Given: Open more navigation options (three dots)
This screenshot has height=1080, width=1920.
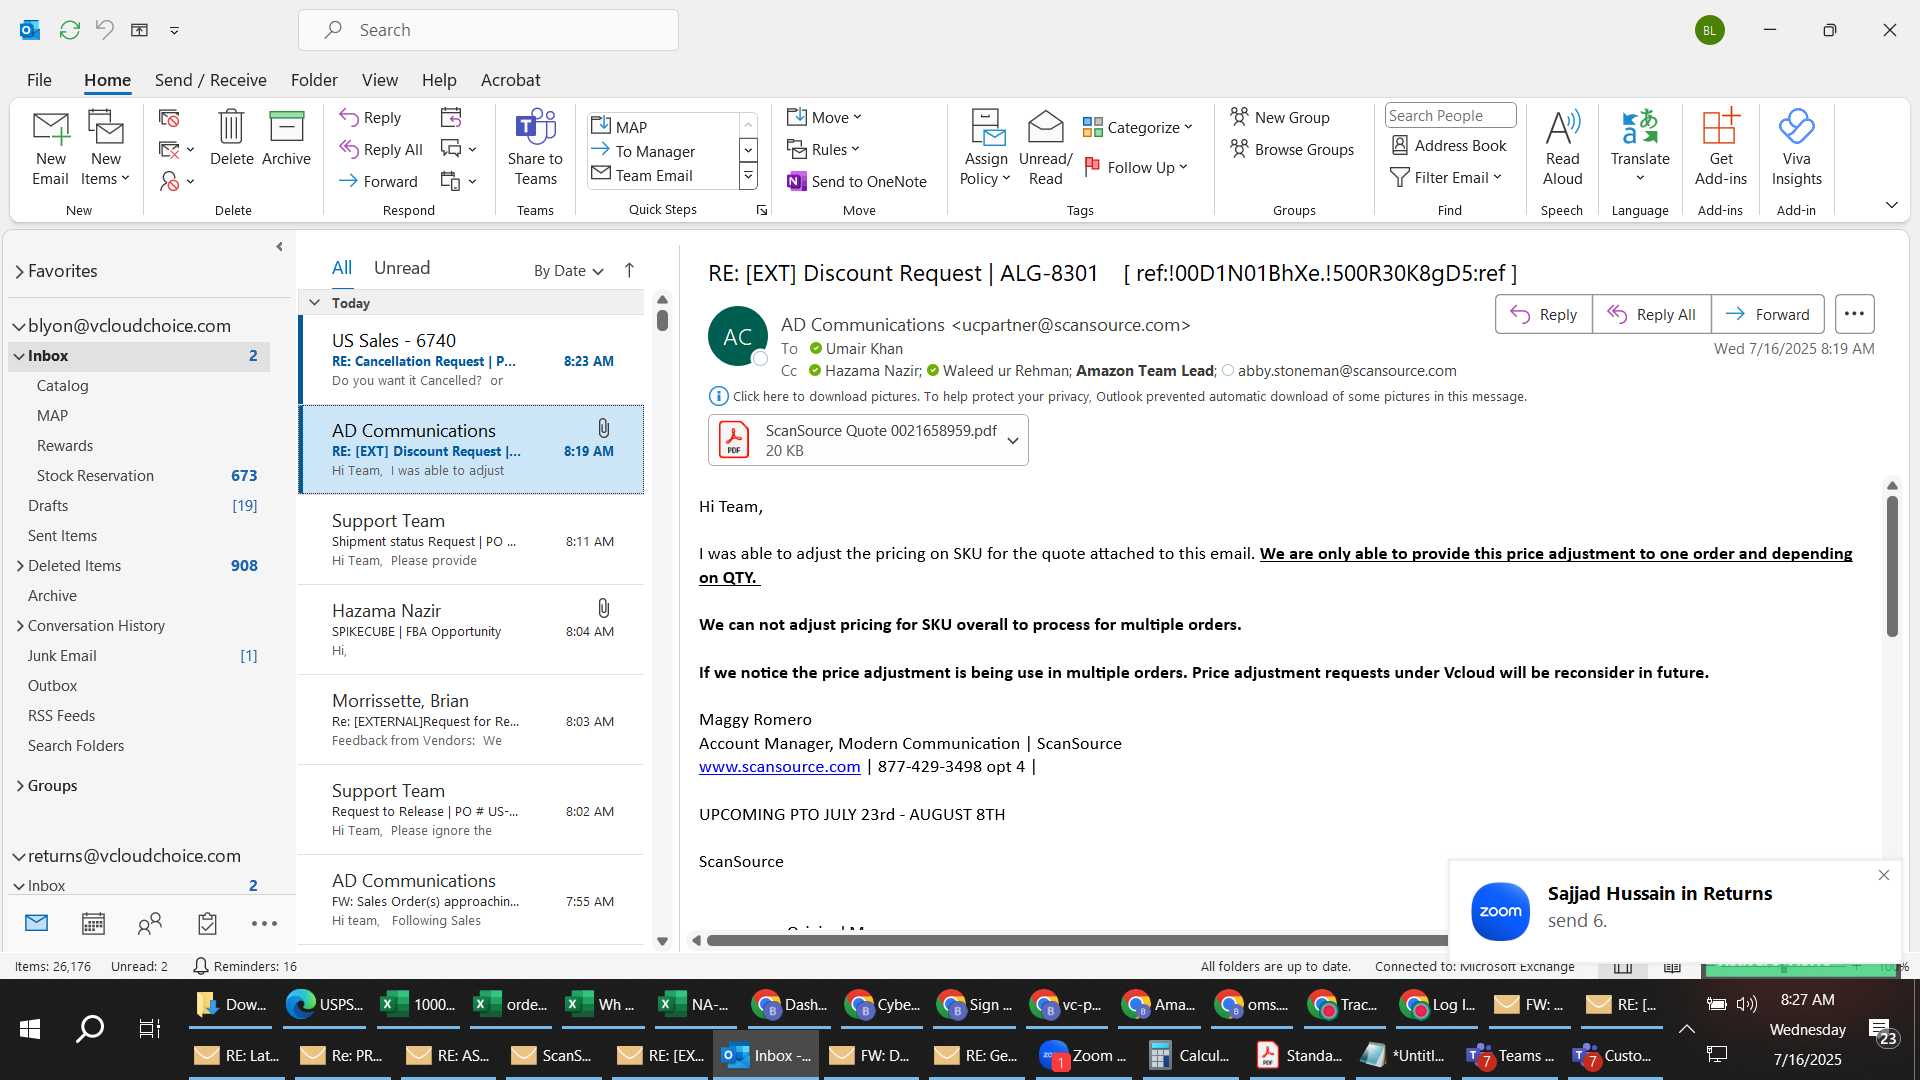Looking at the screenshot, I should [x=264, y=923].
